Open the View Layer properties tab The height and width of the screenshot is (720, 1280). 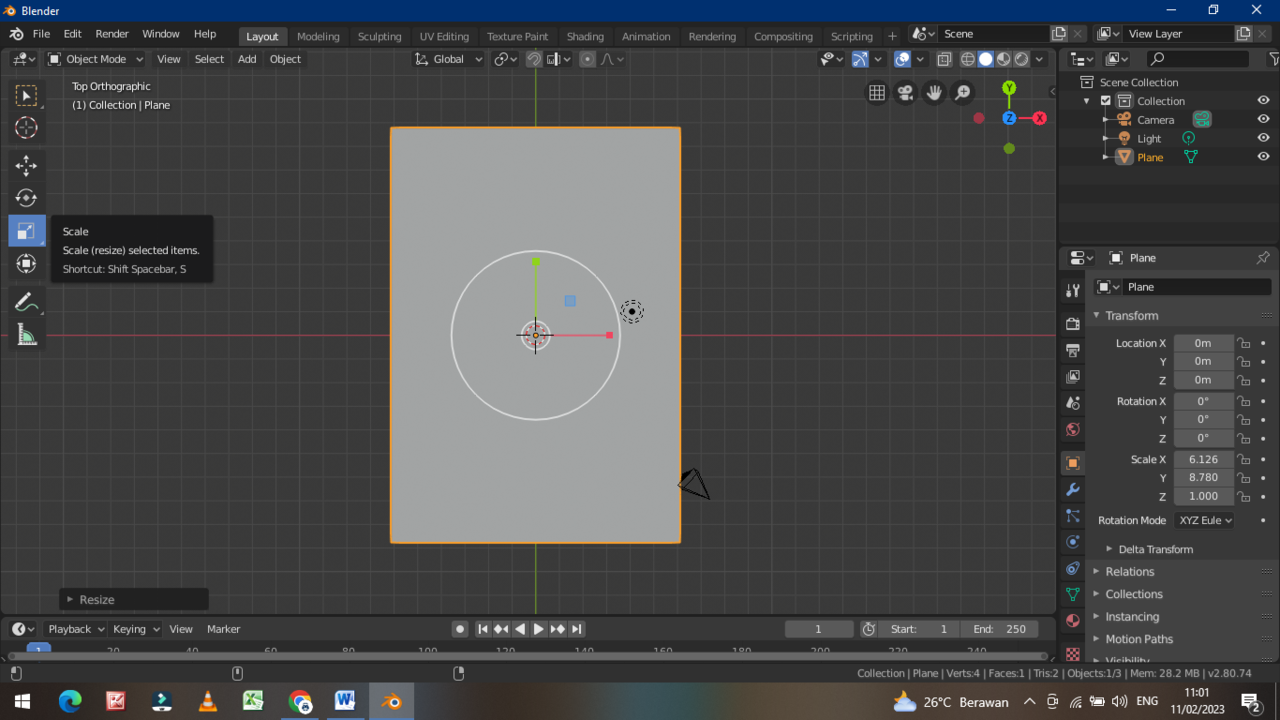coord(1073,377)
